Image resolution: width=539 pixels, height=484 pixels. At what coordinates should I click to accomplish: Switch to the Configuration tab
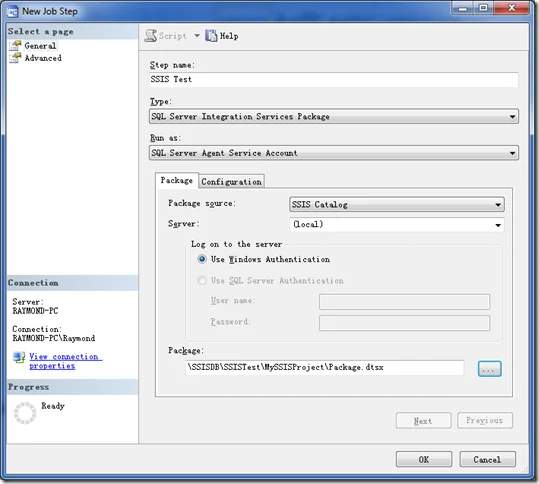tap(232, 182)
